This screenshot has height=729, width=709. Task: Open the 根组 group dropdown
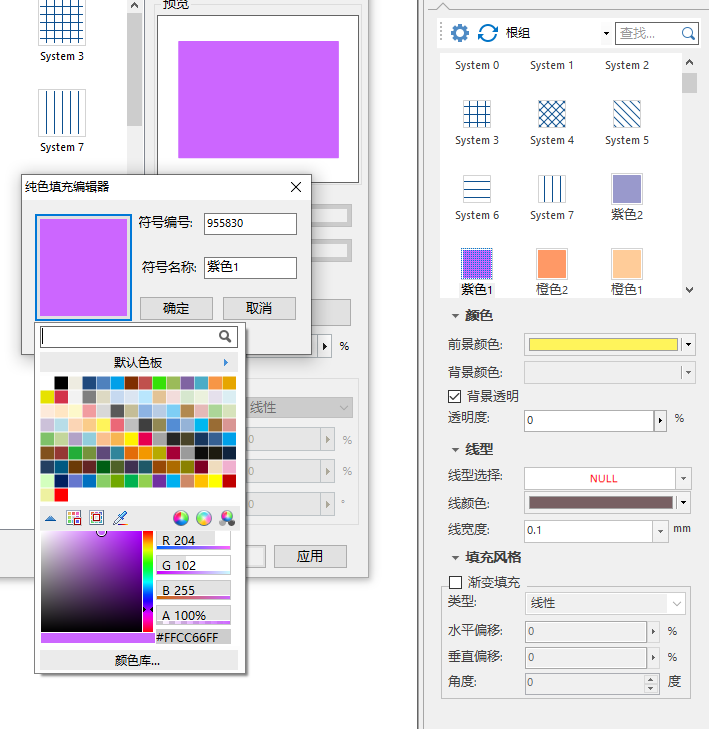pos(606,33)
